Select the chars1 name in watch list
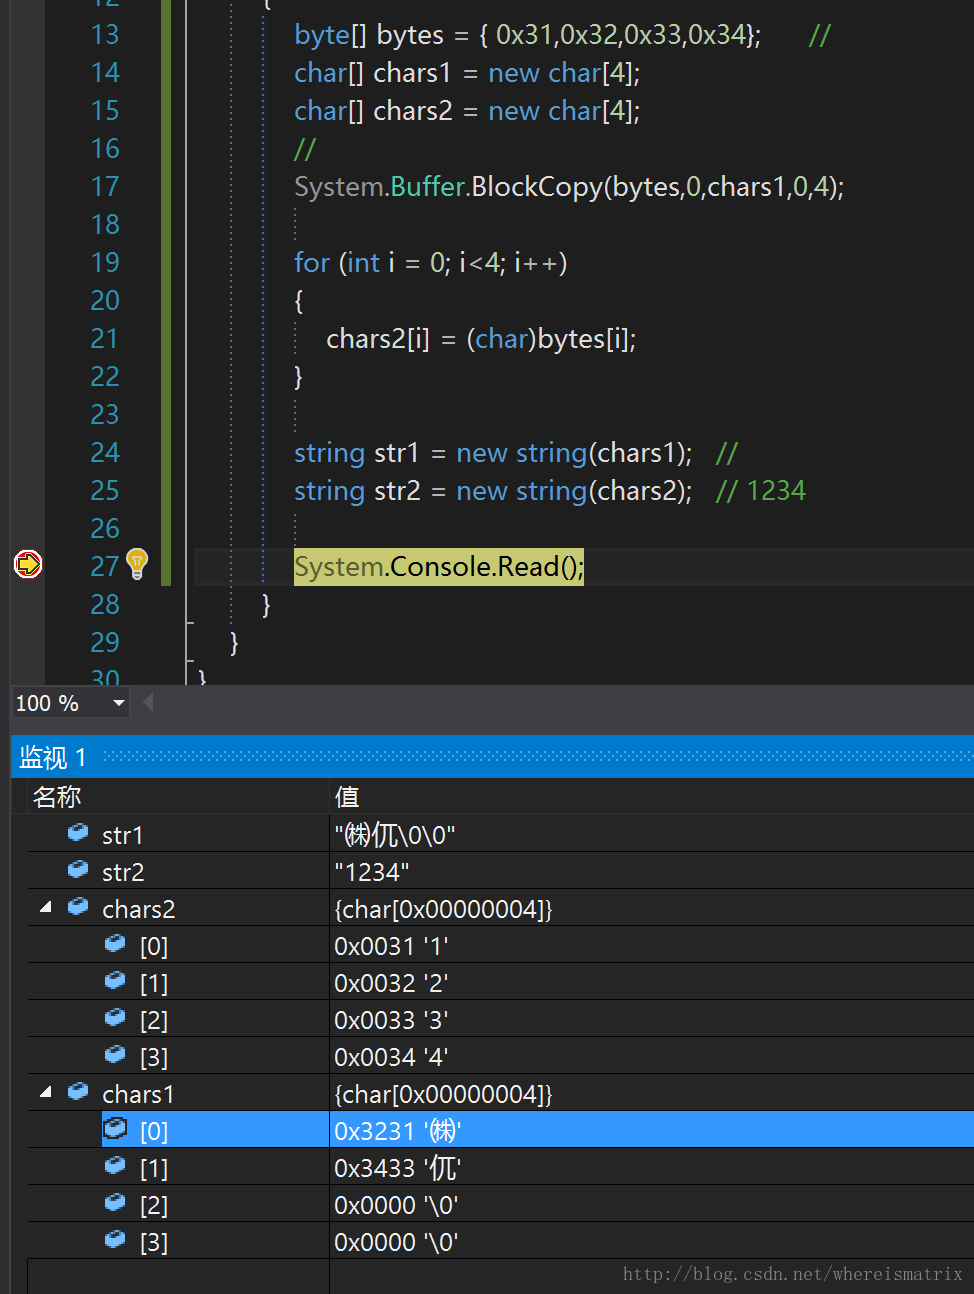Viewport: 974px width, 1294px height. click(x=138, y=1094)
